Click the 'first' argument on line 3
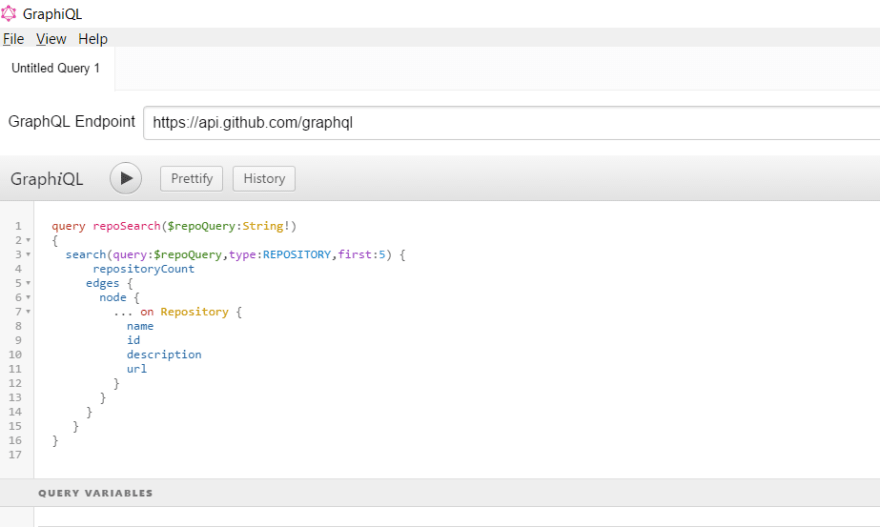Screen dimensions: 880x527 [x=355, y=254]
